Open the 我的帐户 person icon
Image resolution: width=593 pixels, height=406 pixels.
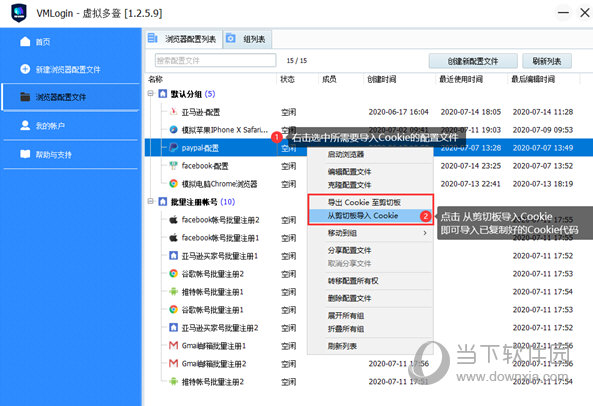[x=25, y=125]
